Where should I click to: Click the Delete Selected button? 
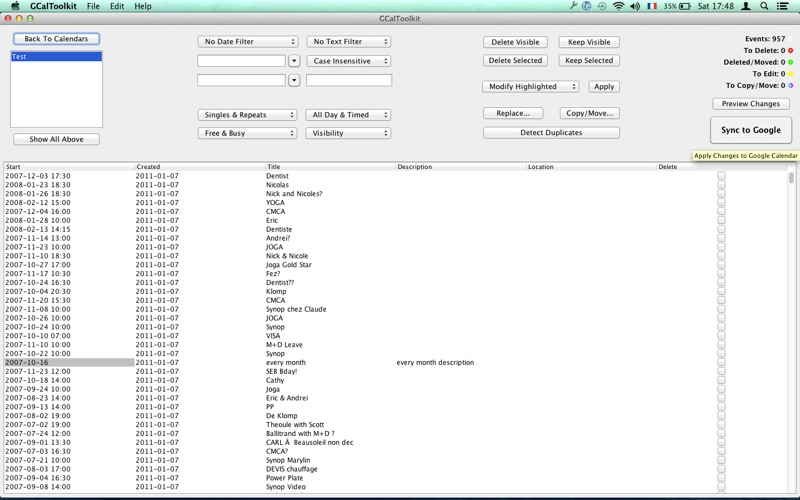pos(515,61)
